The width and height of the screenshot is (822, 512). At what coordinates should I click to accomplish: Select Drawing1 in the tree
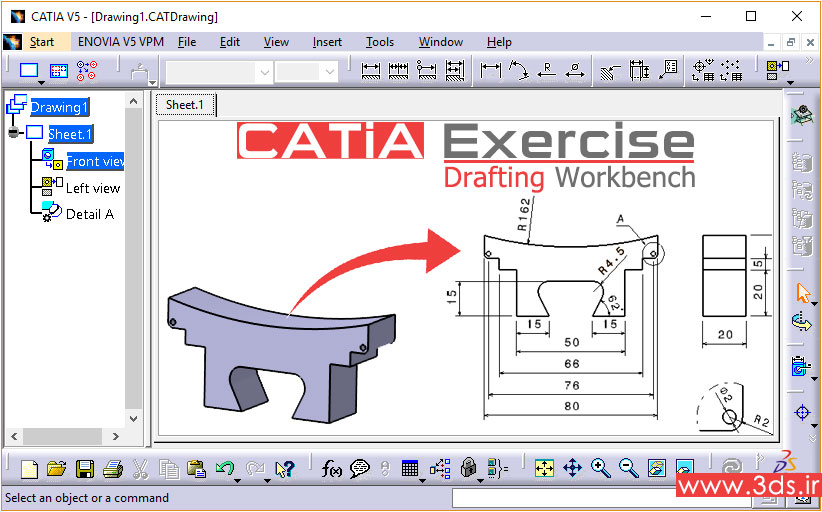[59, 107]
